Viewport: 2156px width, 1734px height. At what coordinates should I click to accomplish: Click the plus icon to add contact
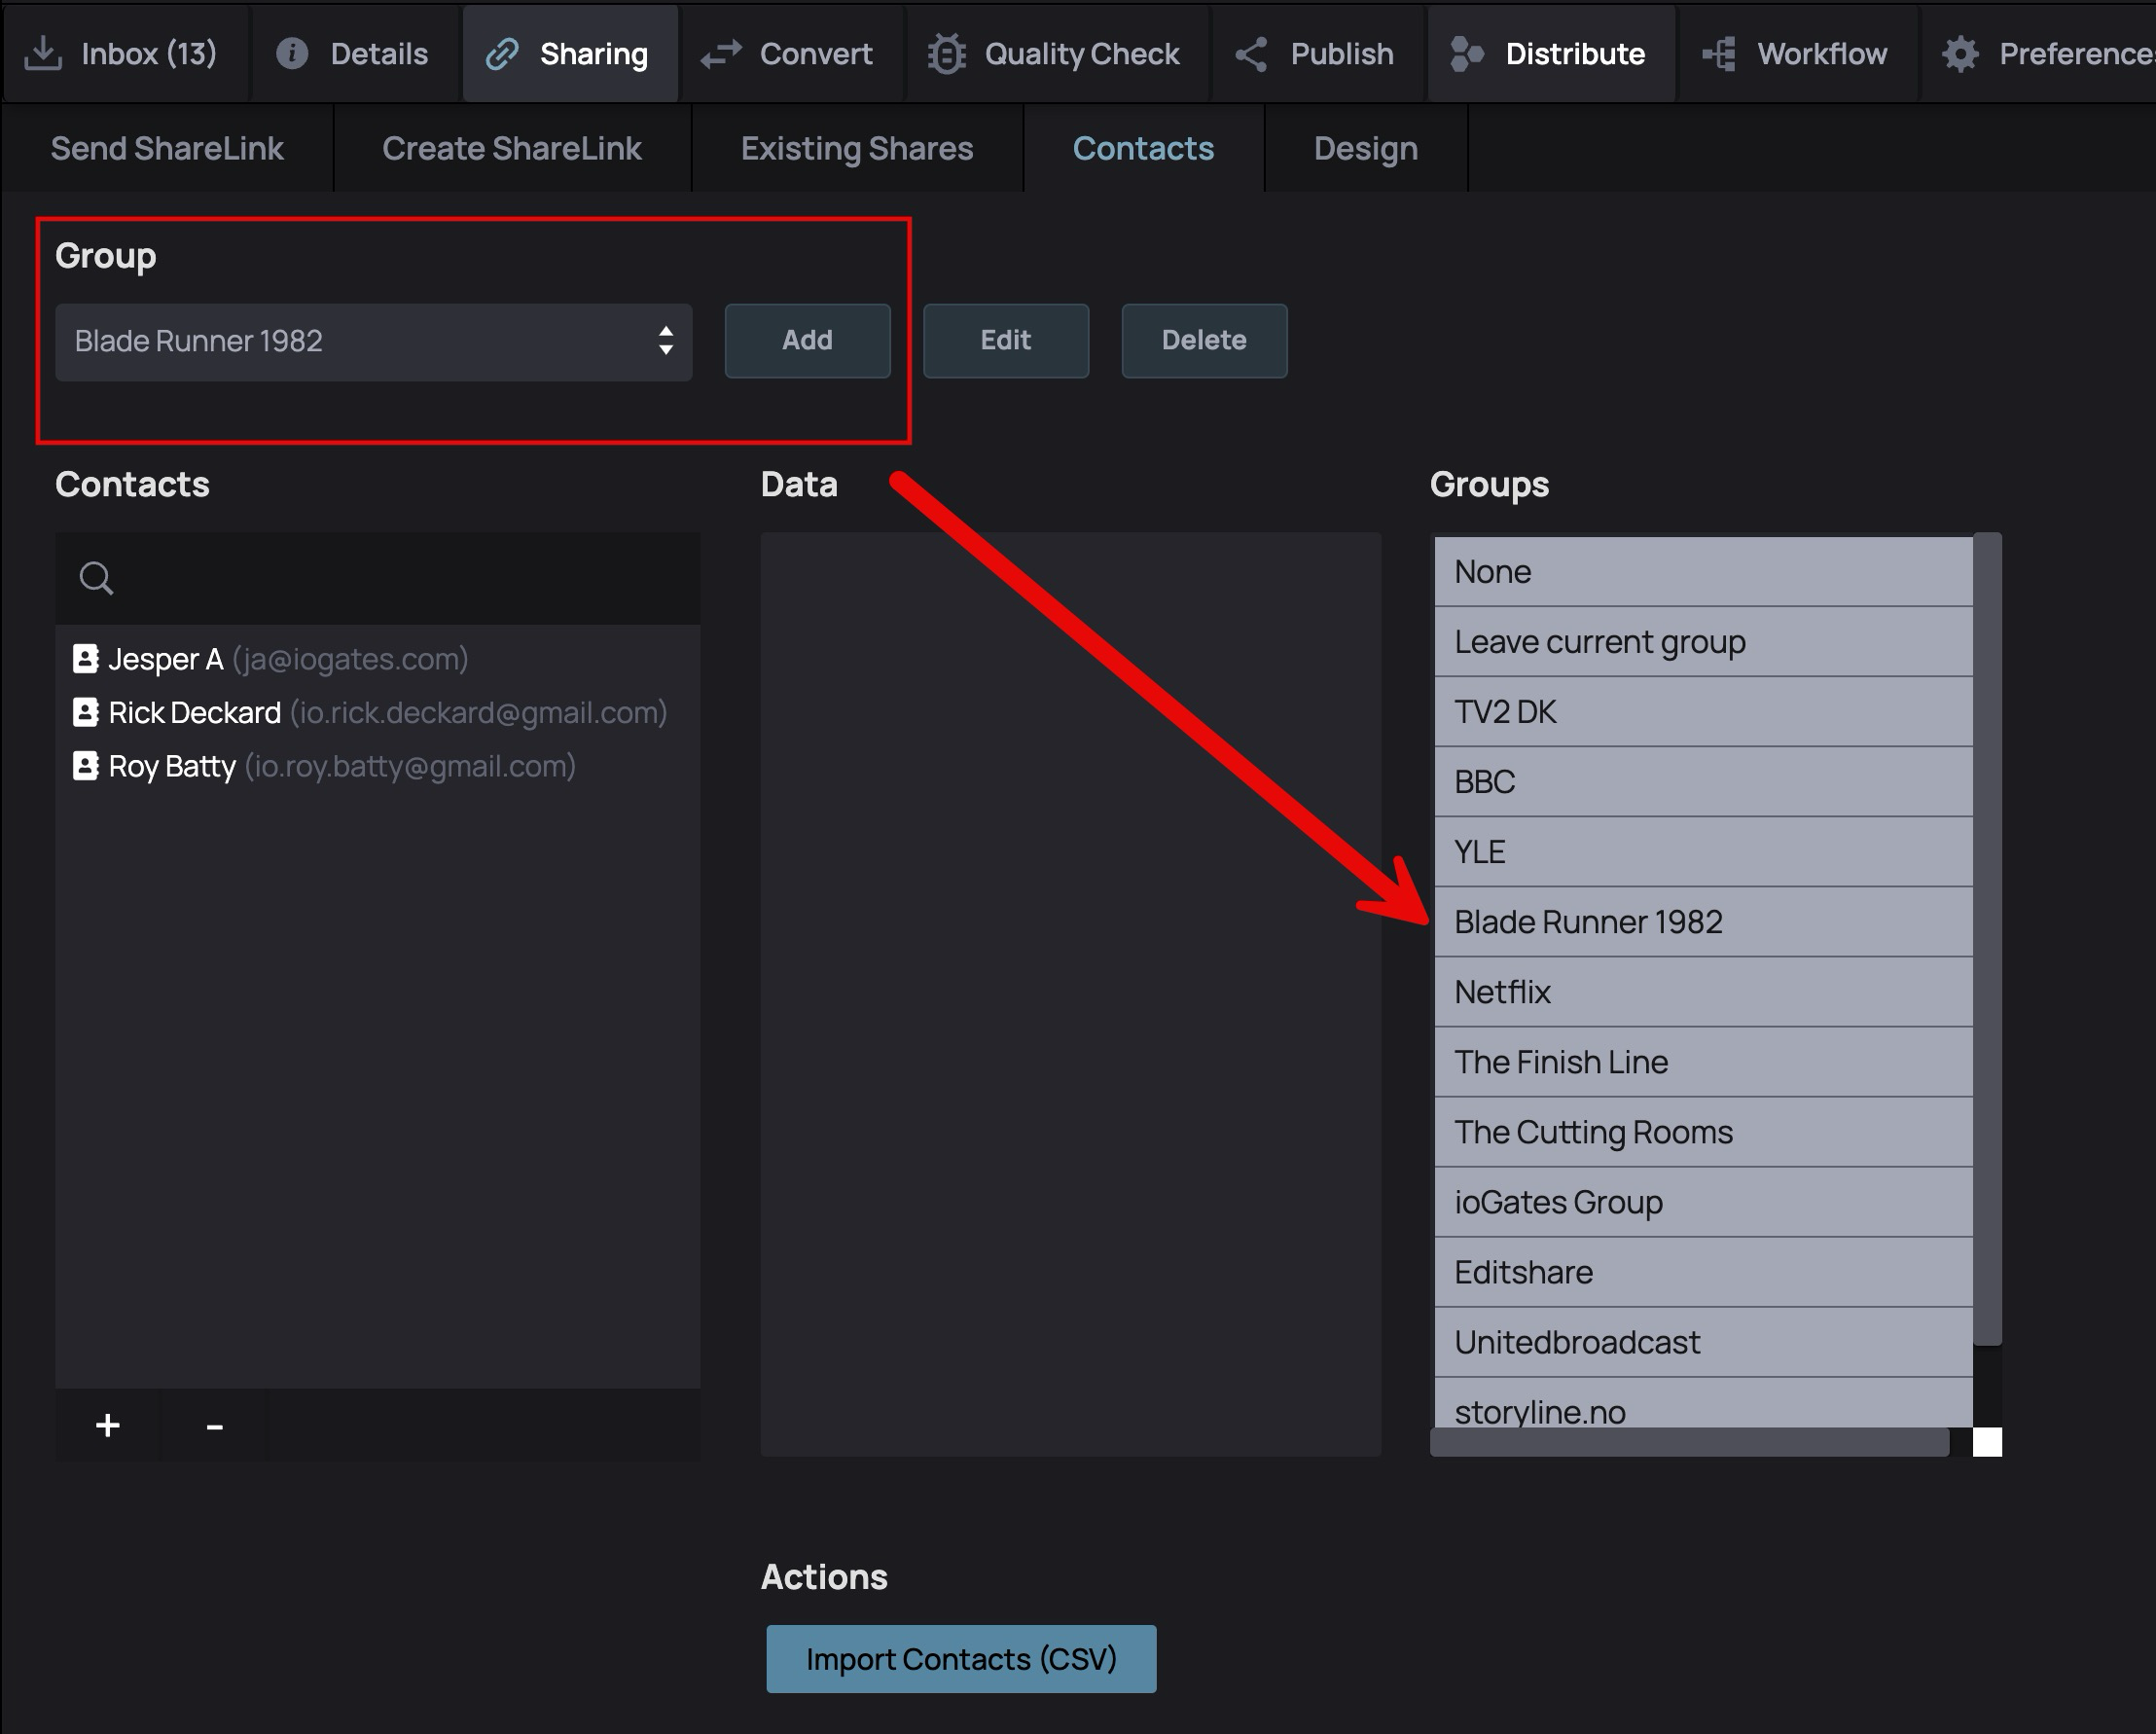(108, 1426)
